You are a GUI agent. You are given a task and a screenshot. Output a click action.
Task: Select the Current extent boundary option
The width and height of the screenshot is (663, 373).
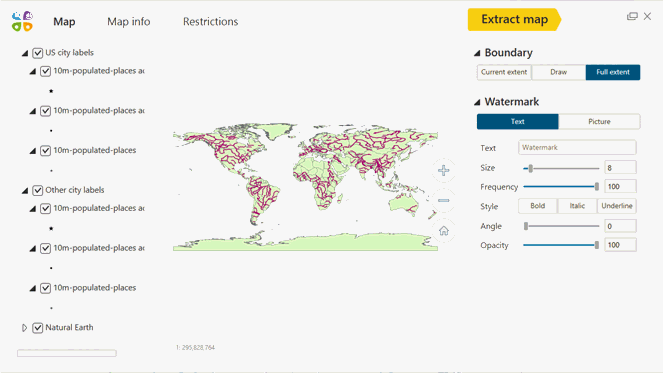tap(504, 72)
